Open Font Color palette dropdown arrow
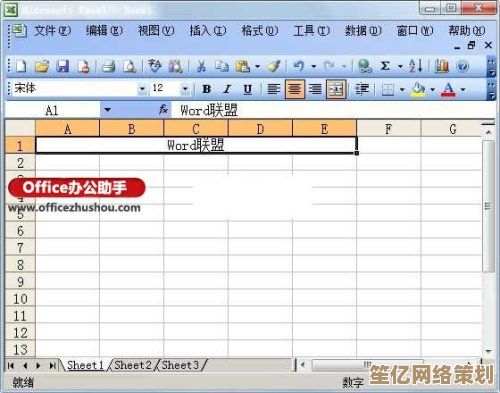The image size is (500, 393). pyautogui.click(x=463, y=89)
